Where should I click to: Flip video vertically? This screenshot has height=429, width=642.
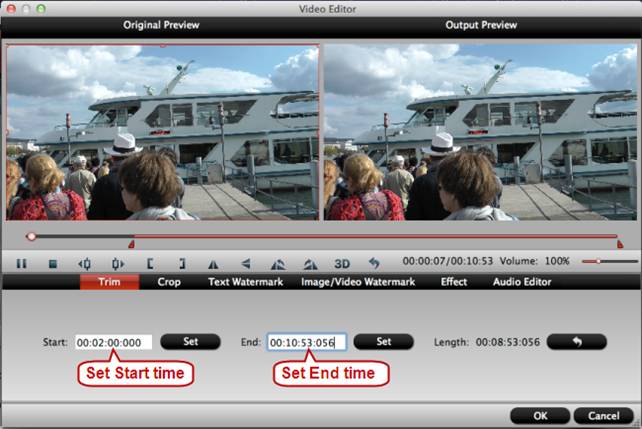[x=246, y=264]
